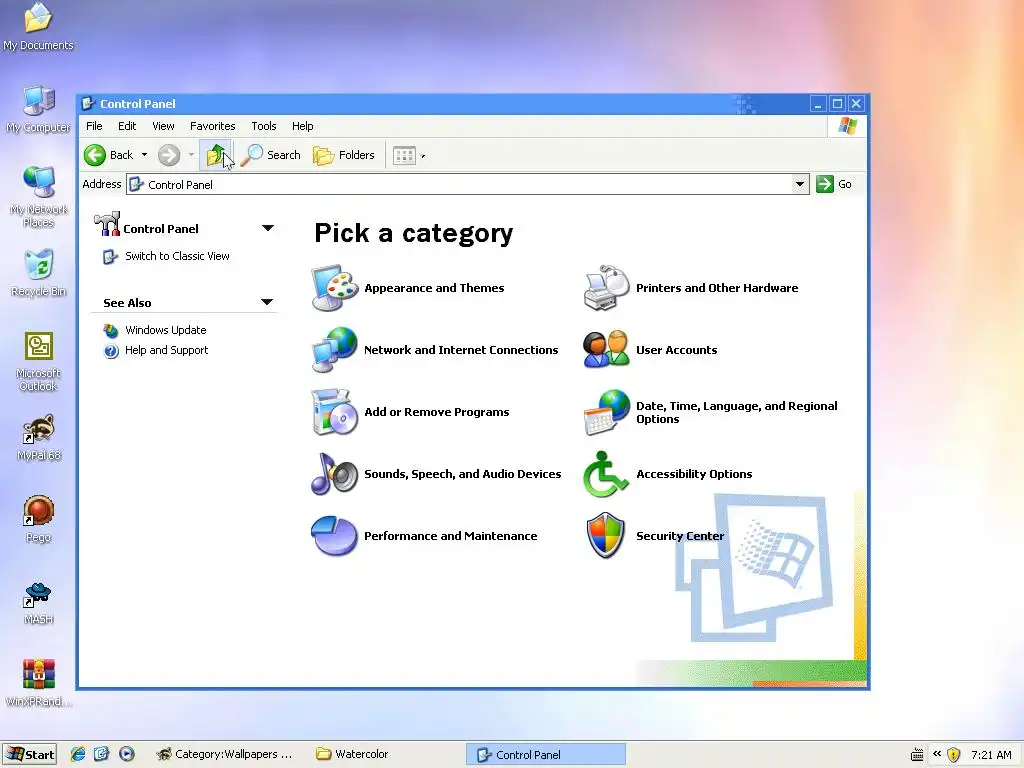Open Help and Support link

[167, 350]
